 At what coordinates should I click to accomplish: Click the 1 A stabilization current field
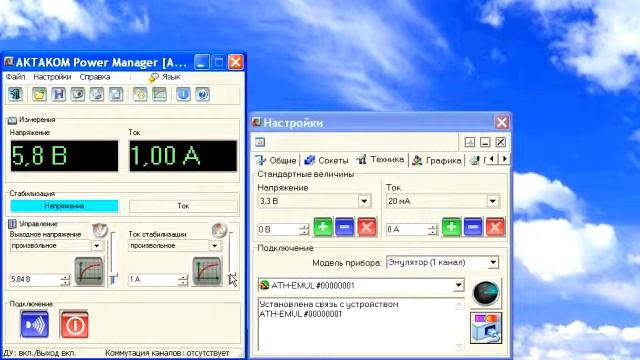coord(153,280)
